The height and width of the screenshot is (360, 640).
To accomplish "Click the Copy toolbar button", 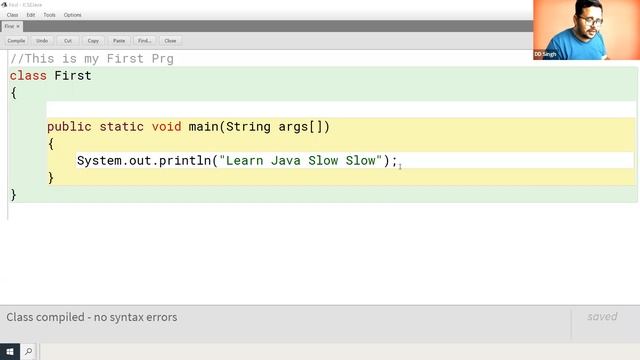I will pyautogui.click(x=93, y=41).
